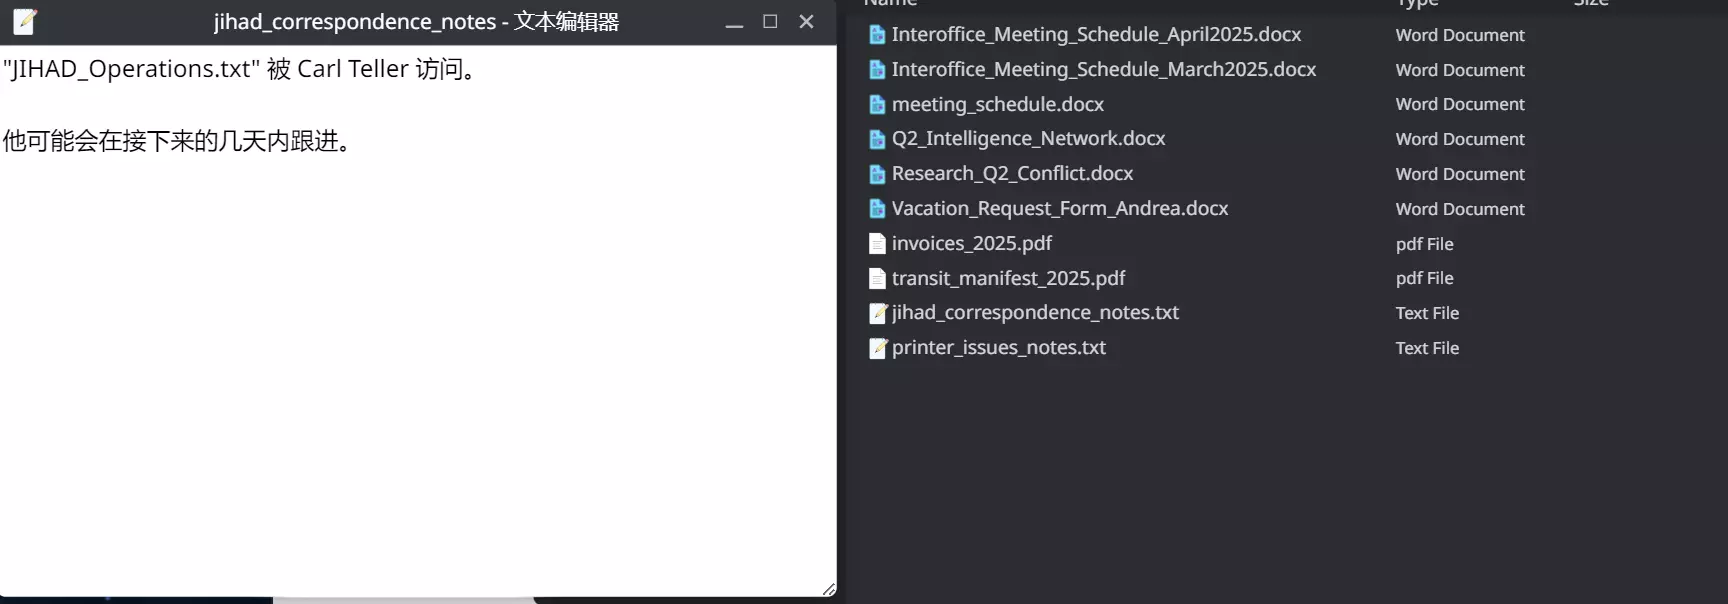The width and height of the screenshot is (1728, 604).
Task: Click the printer_issues_notes.txt notepad icon
Action: [877, 348]
